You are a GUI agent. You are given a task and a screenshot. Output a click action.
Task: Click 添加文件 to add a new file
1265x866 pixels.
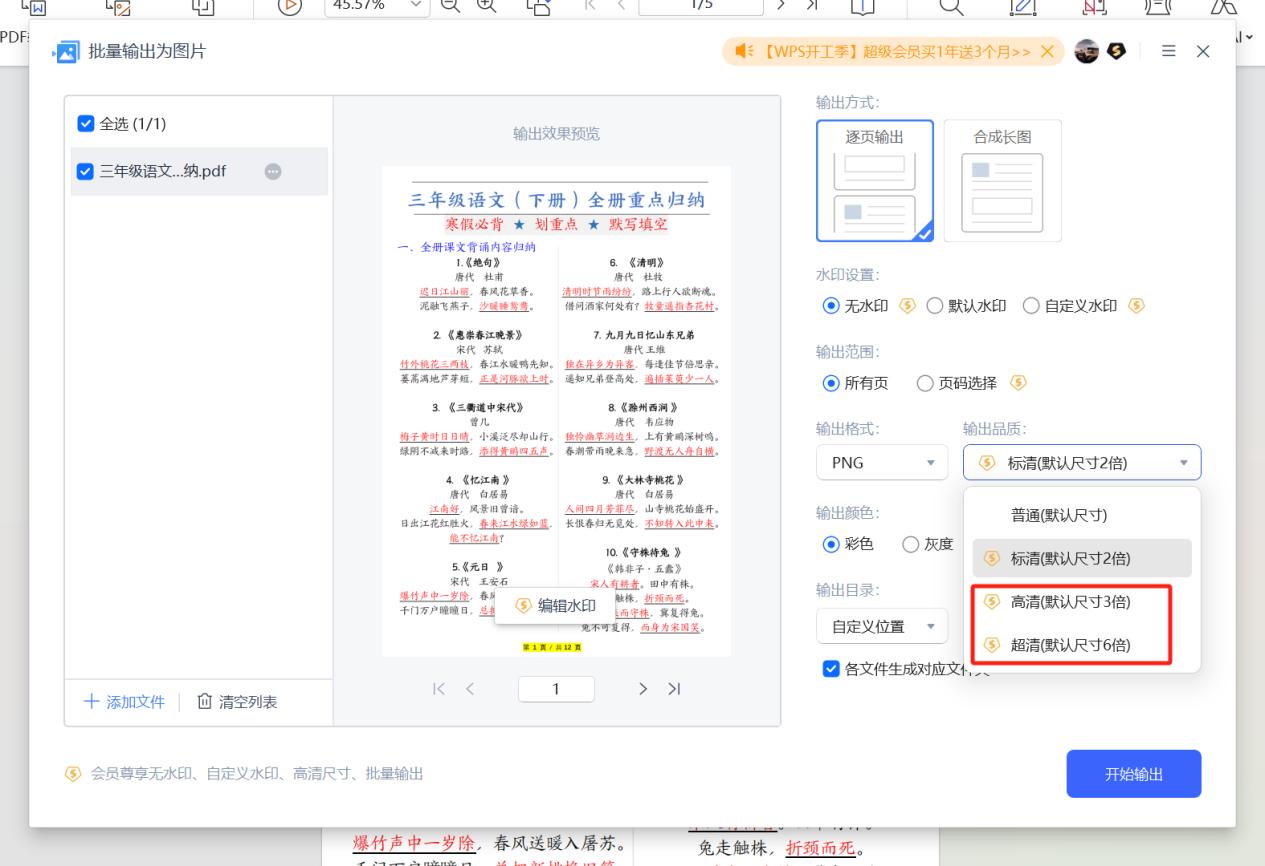coord(122,702)
